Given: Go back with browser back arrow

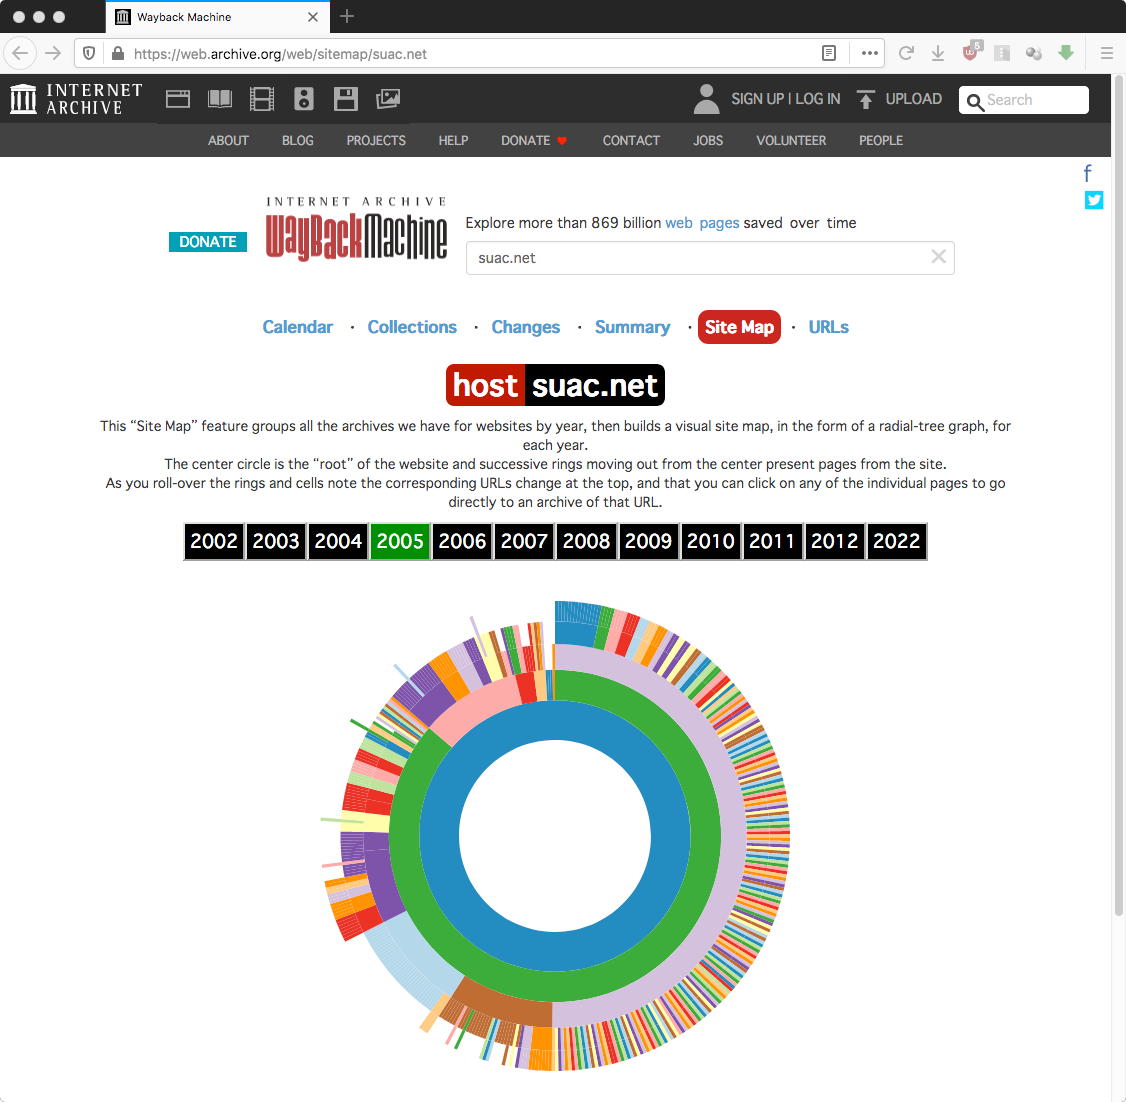Looking at the screenshot, I should click(x=20, y=53).
